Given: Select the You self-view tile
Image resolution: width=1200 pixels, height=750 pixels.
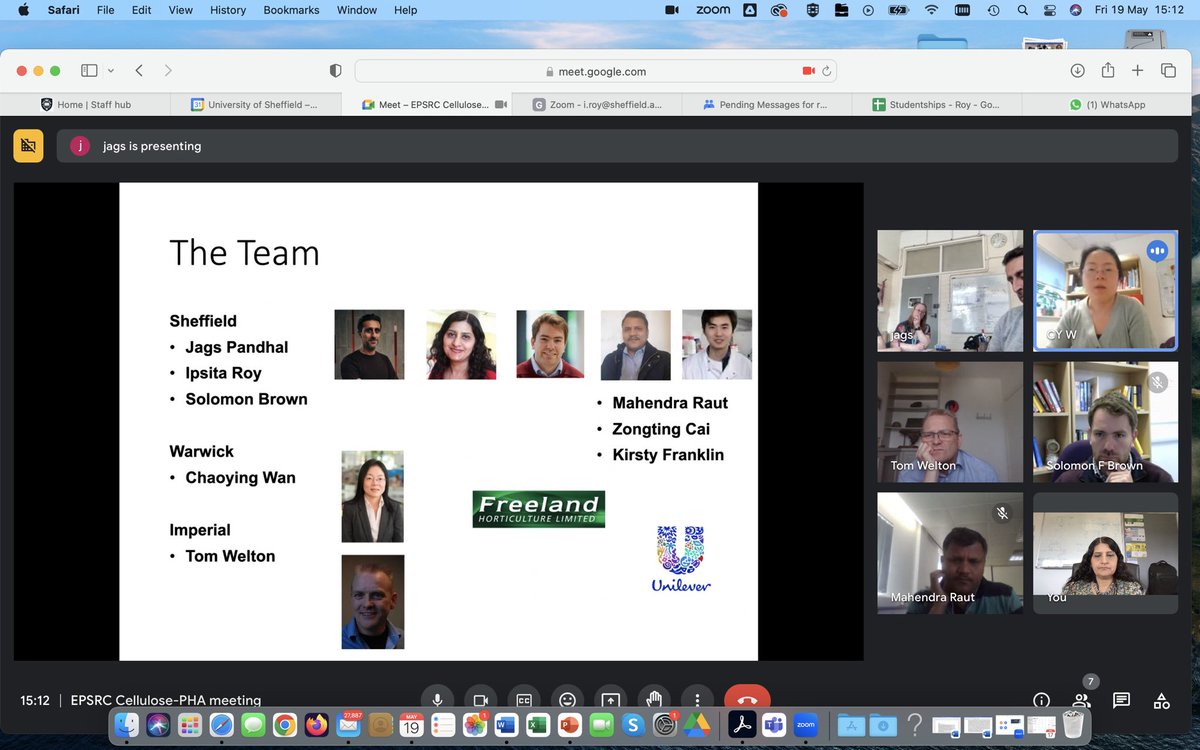Looking at the screenshot, I should [x=1105, y=553].
